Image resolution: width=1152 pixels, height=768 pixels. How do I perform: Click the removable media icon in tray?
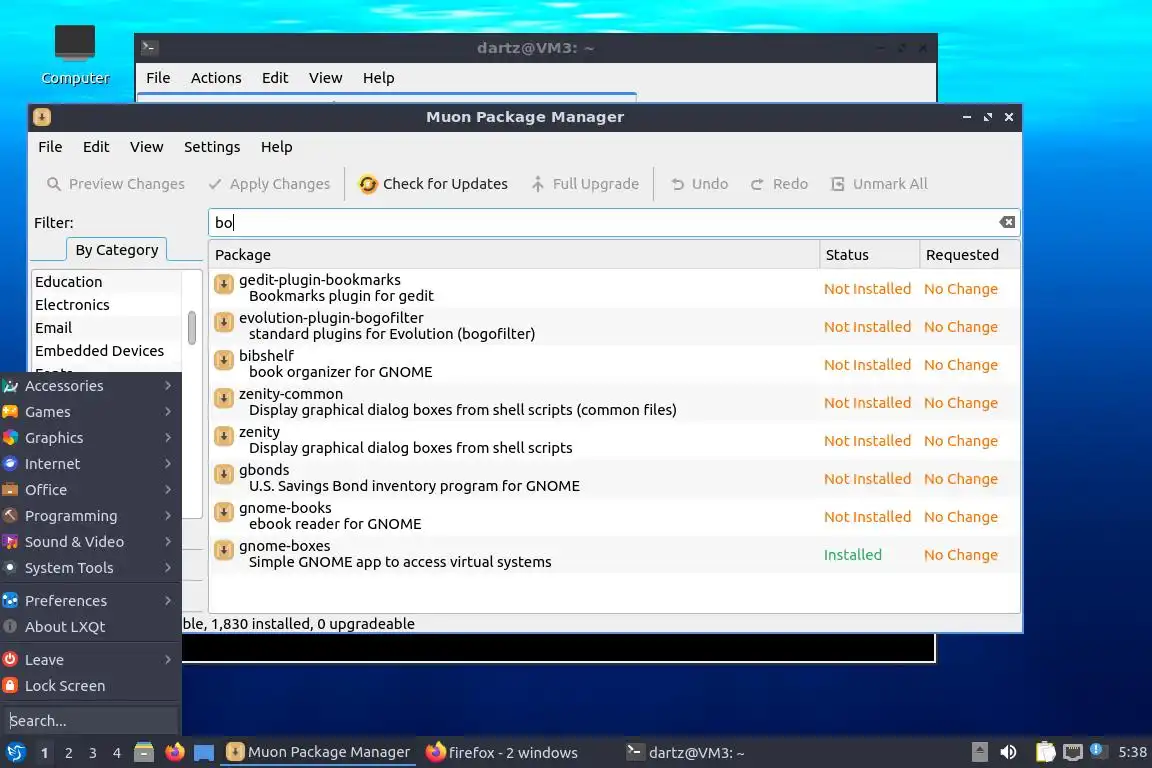979,752
